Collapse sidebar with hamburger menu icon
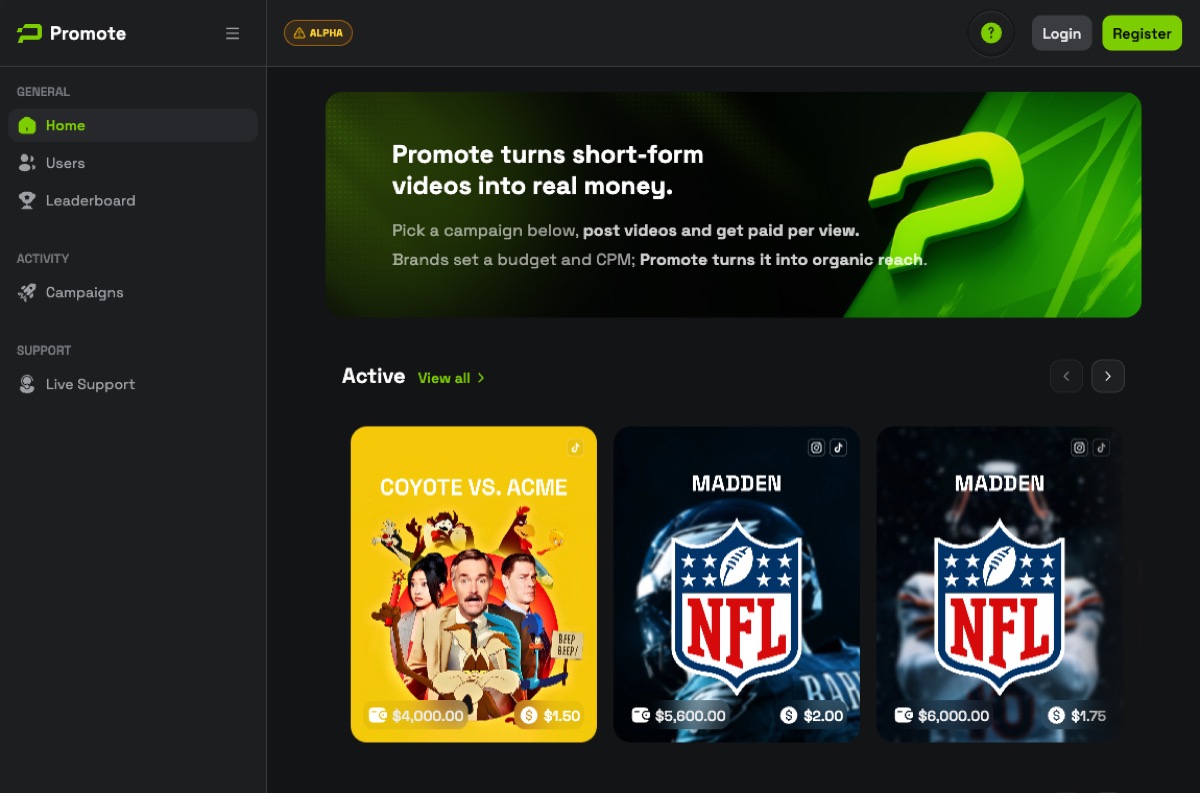Viewport: 1200px width, 793px height. click(x=233, y=33)
